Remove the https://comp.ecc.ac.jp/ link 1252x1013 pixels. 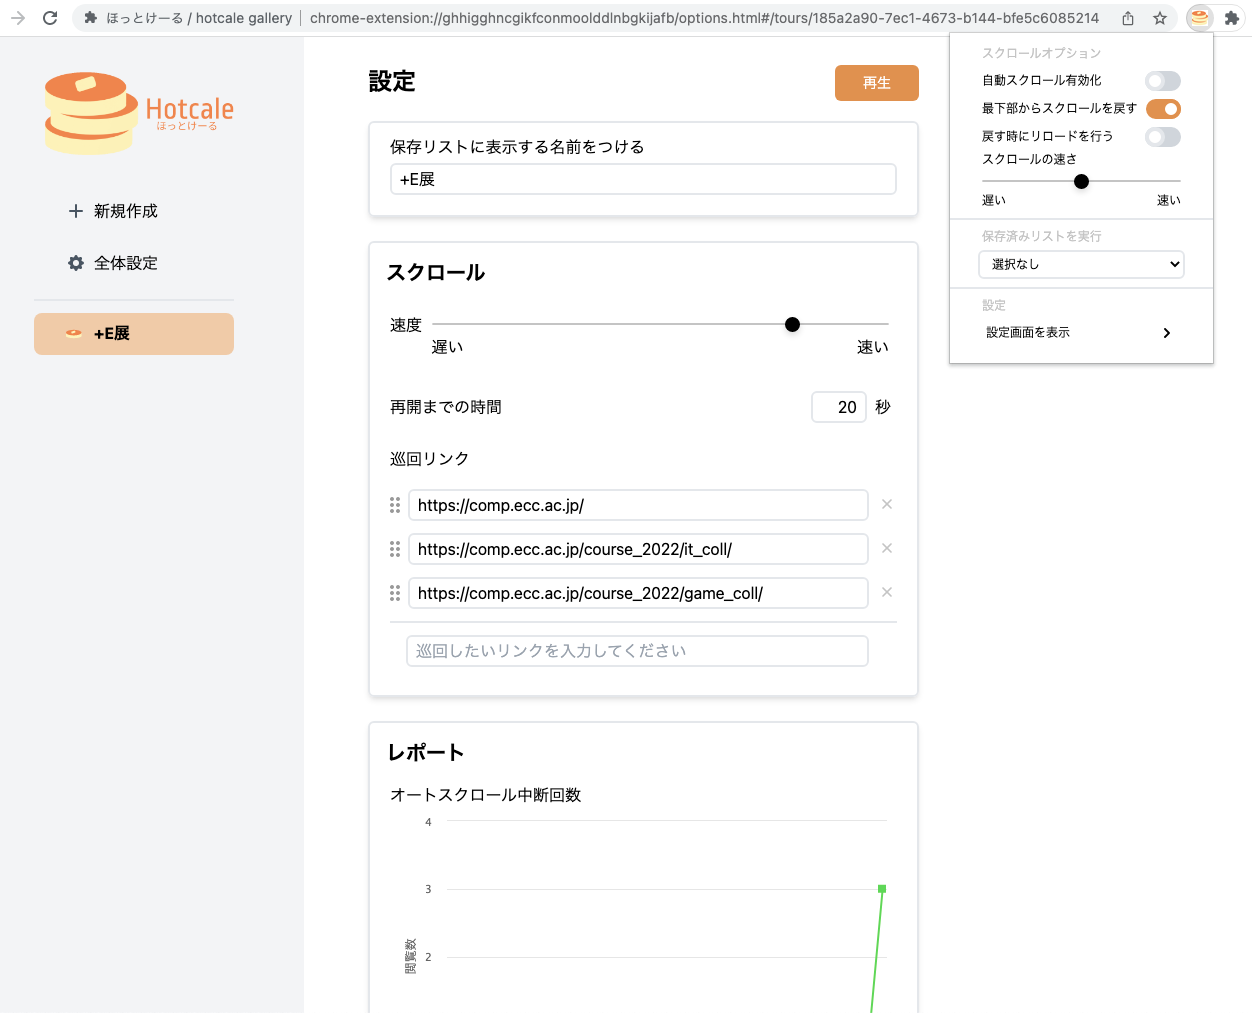pyautogui.click(x=887, y=505)
